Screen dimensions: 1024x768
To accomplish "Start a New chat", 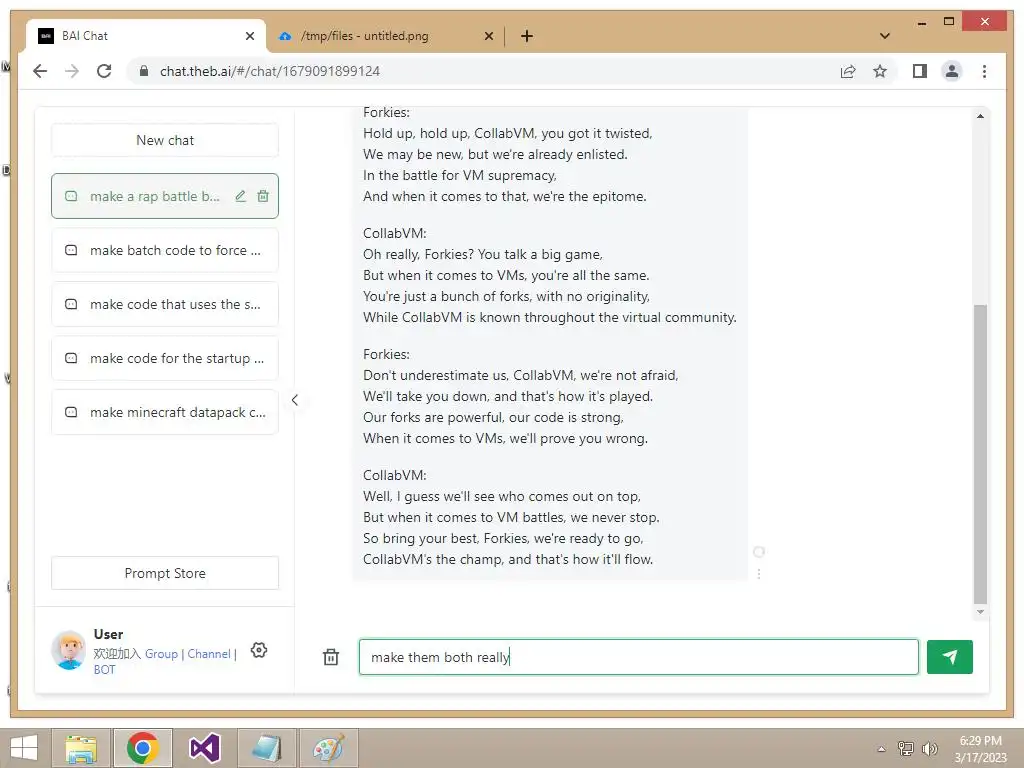I will 165,140.
